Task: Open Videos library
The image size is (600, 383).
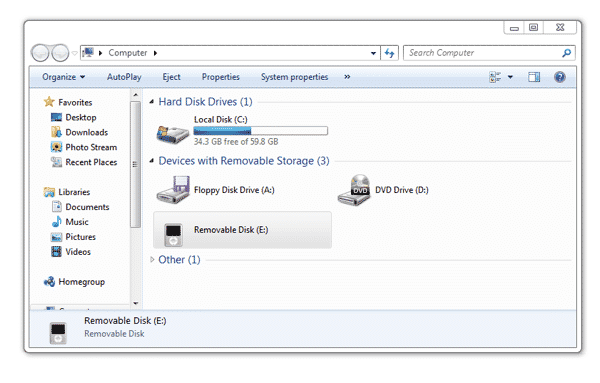Action: (x=78, y=251)
